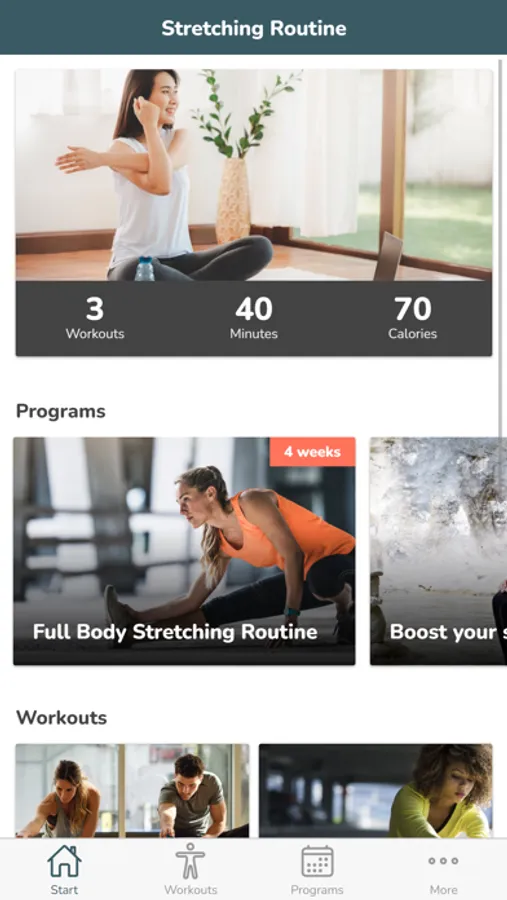Tap the More three-dots icon
Viewport: 507px width, 900px height.
443,860
